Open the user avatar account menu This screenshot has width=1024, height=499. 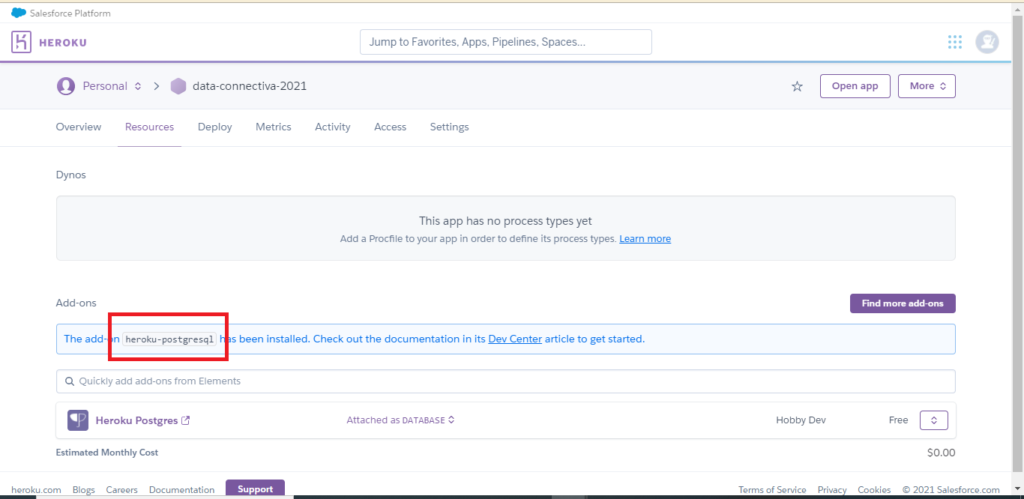point(987,42)
